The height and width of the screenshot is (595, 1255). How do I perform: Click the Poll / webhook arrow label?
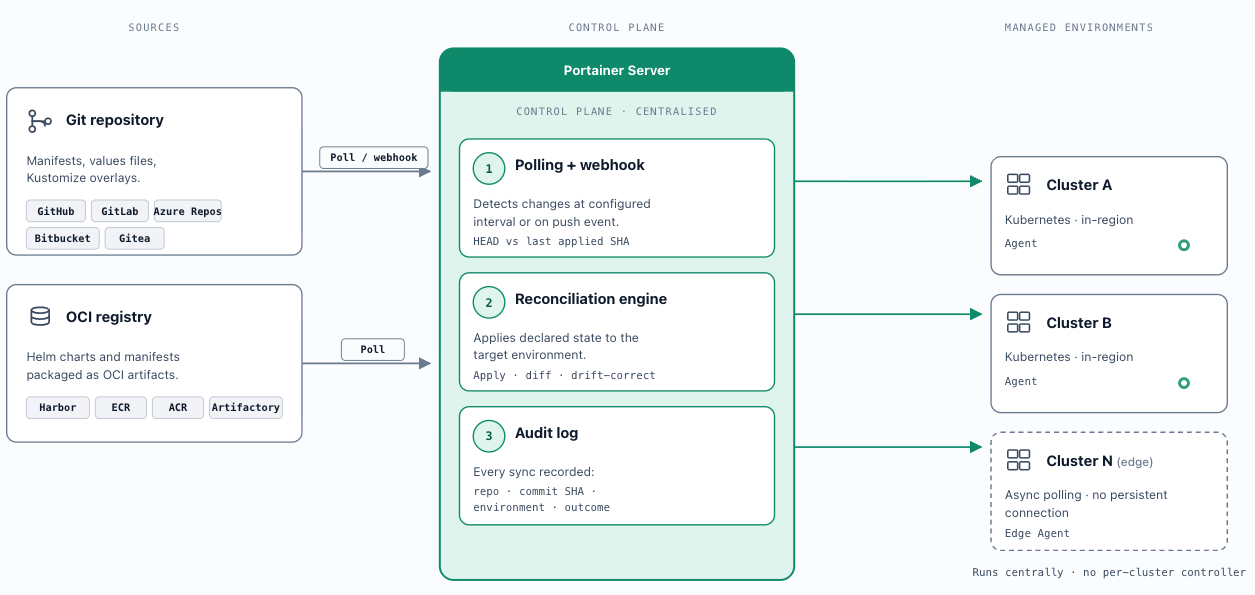tap(374, 157)
